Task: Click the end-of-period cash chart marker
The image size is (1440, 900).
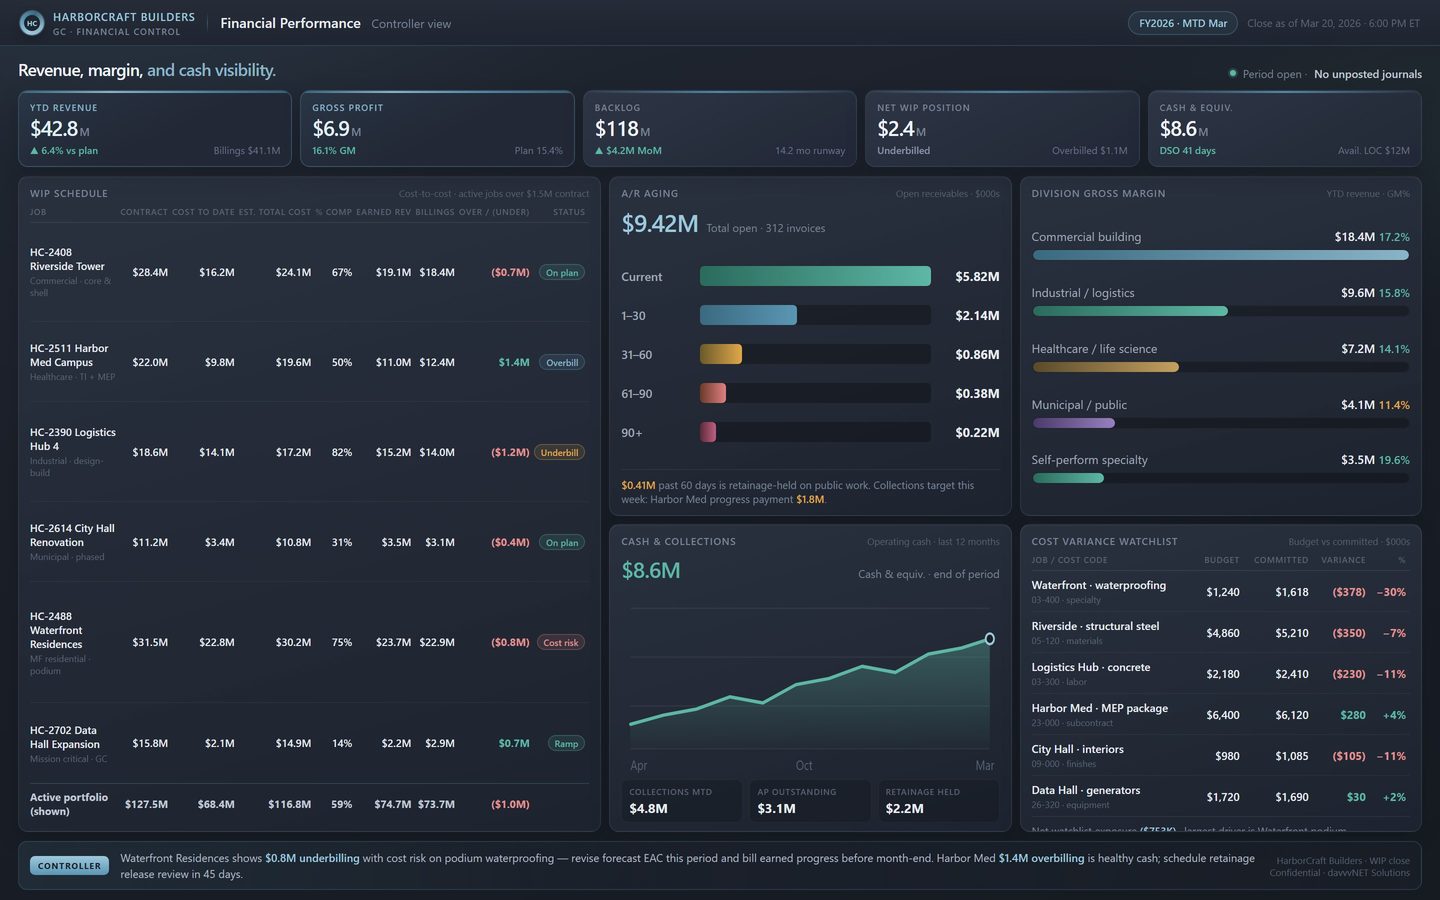Action: [x=989, y=638]
